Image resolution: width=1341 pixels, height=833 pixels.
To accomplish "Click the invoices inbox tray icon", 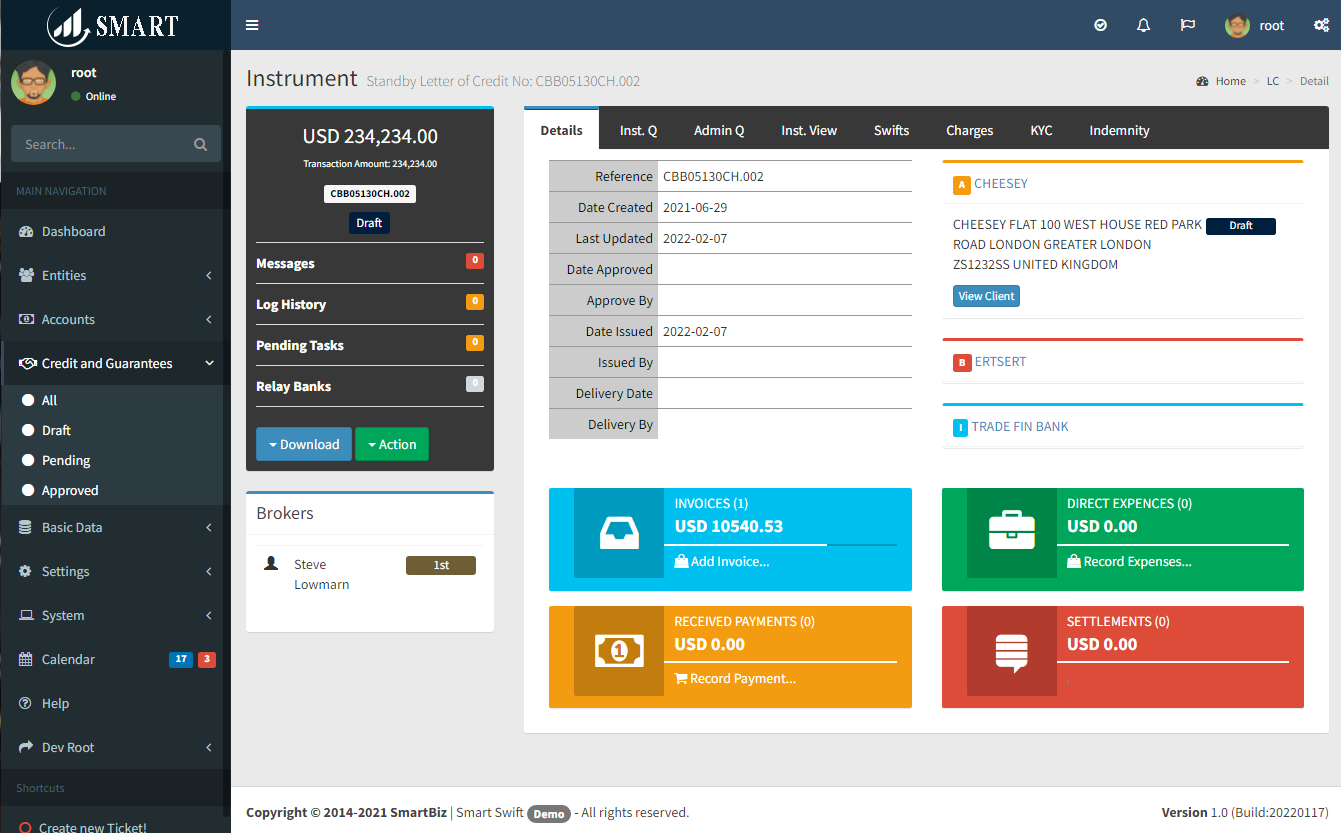I will [x=618, y=533].
